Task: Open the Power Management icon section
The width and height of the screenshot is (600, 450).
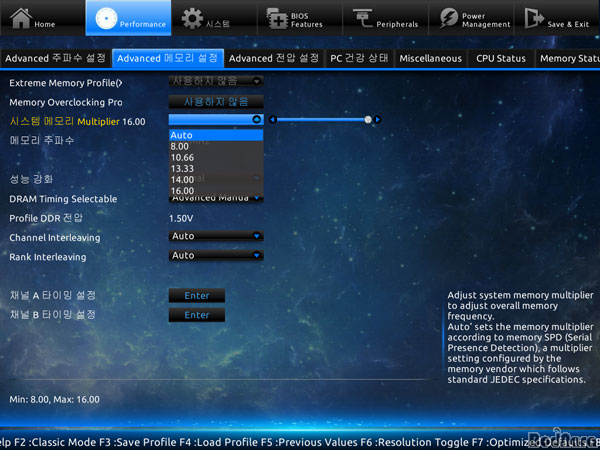Action: click(x=448, y=17)
